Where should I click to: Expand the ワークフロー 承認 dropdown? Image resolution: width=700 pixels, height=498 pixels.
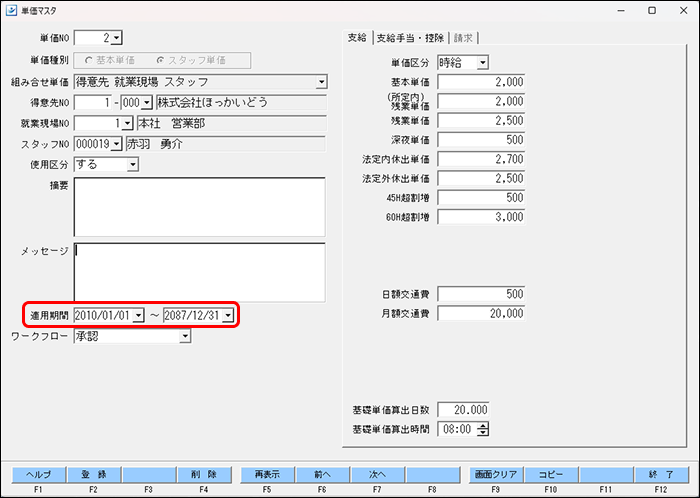tap(185, 336)
